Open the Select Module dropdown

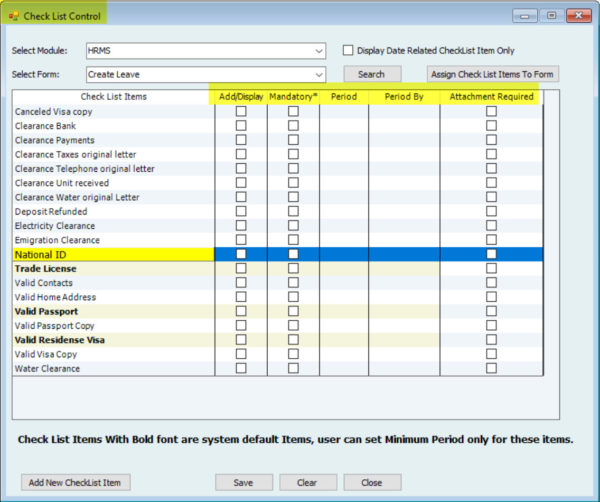[318, 50]
